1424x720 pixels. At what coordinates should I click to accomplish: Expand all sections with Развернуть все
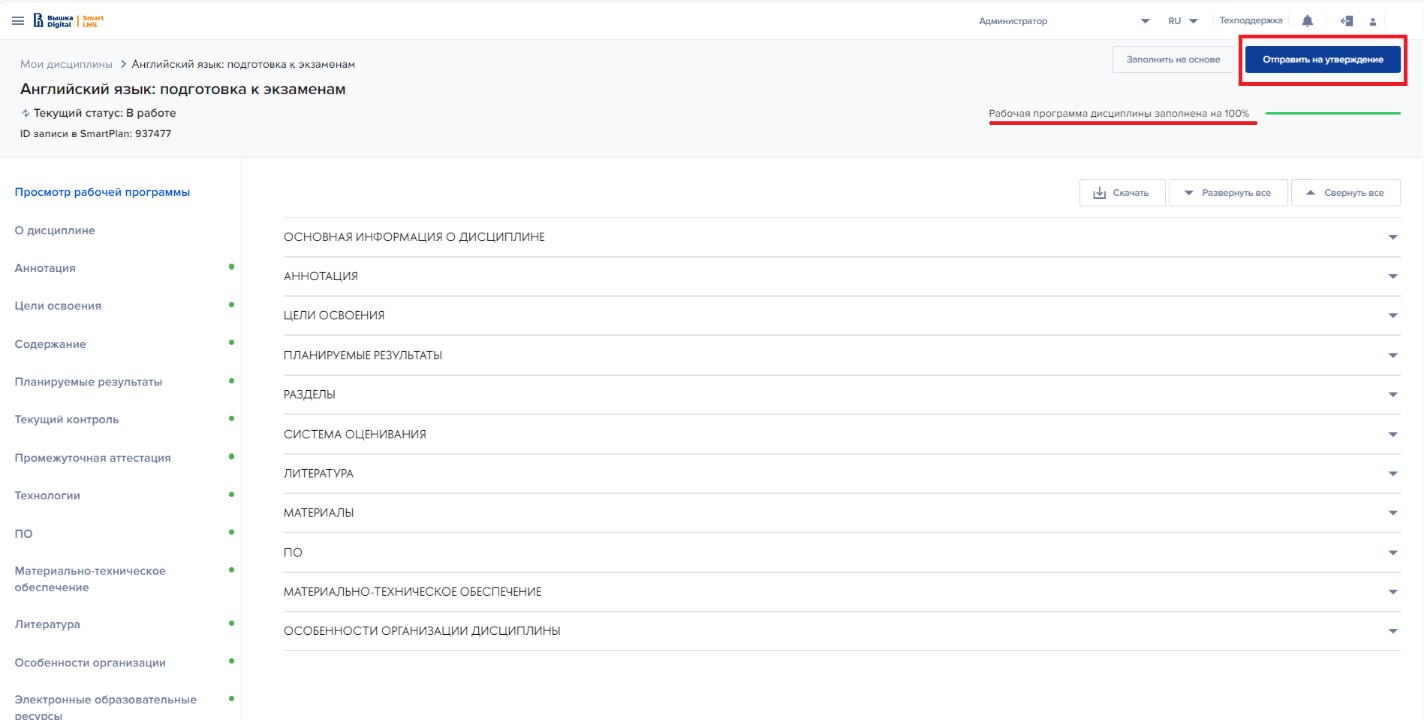point(1228,193)
